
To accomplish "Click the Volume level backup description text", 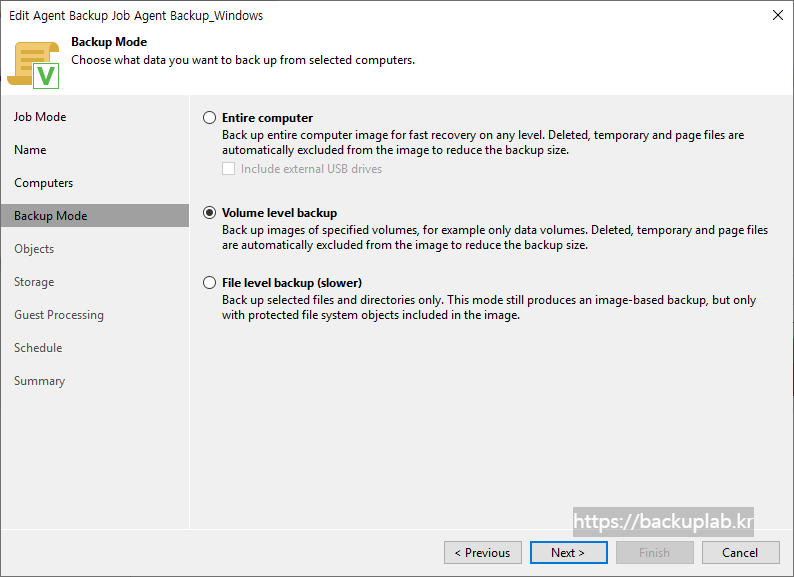I will pyautogui.click(x=495, y=238).
